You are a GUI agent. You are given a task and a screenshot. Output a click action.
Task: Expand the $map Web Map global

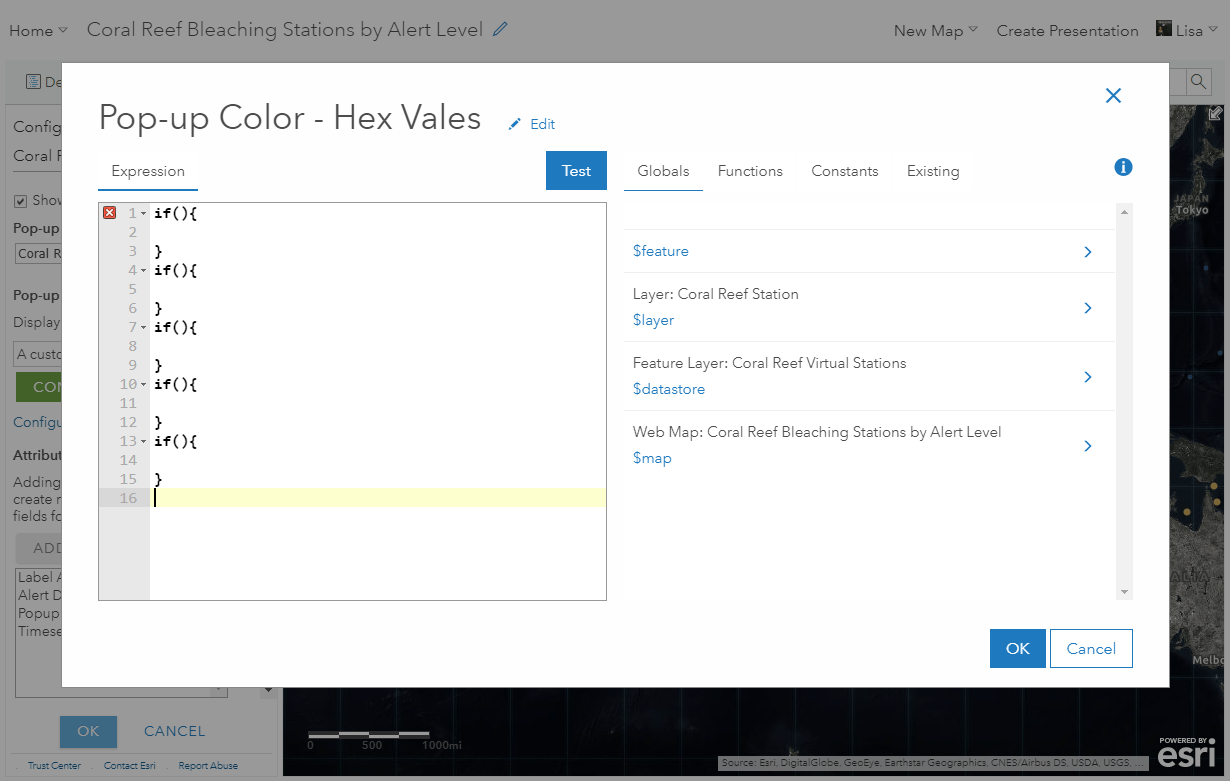tap(1088, 446)
